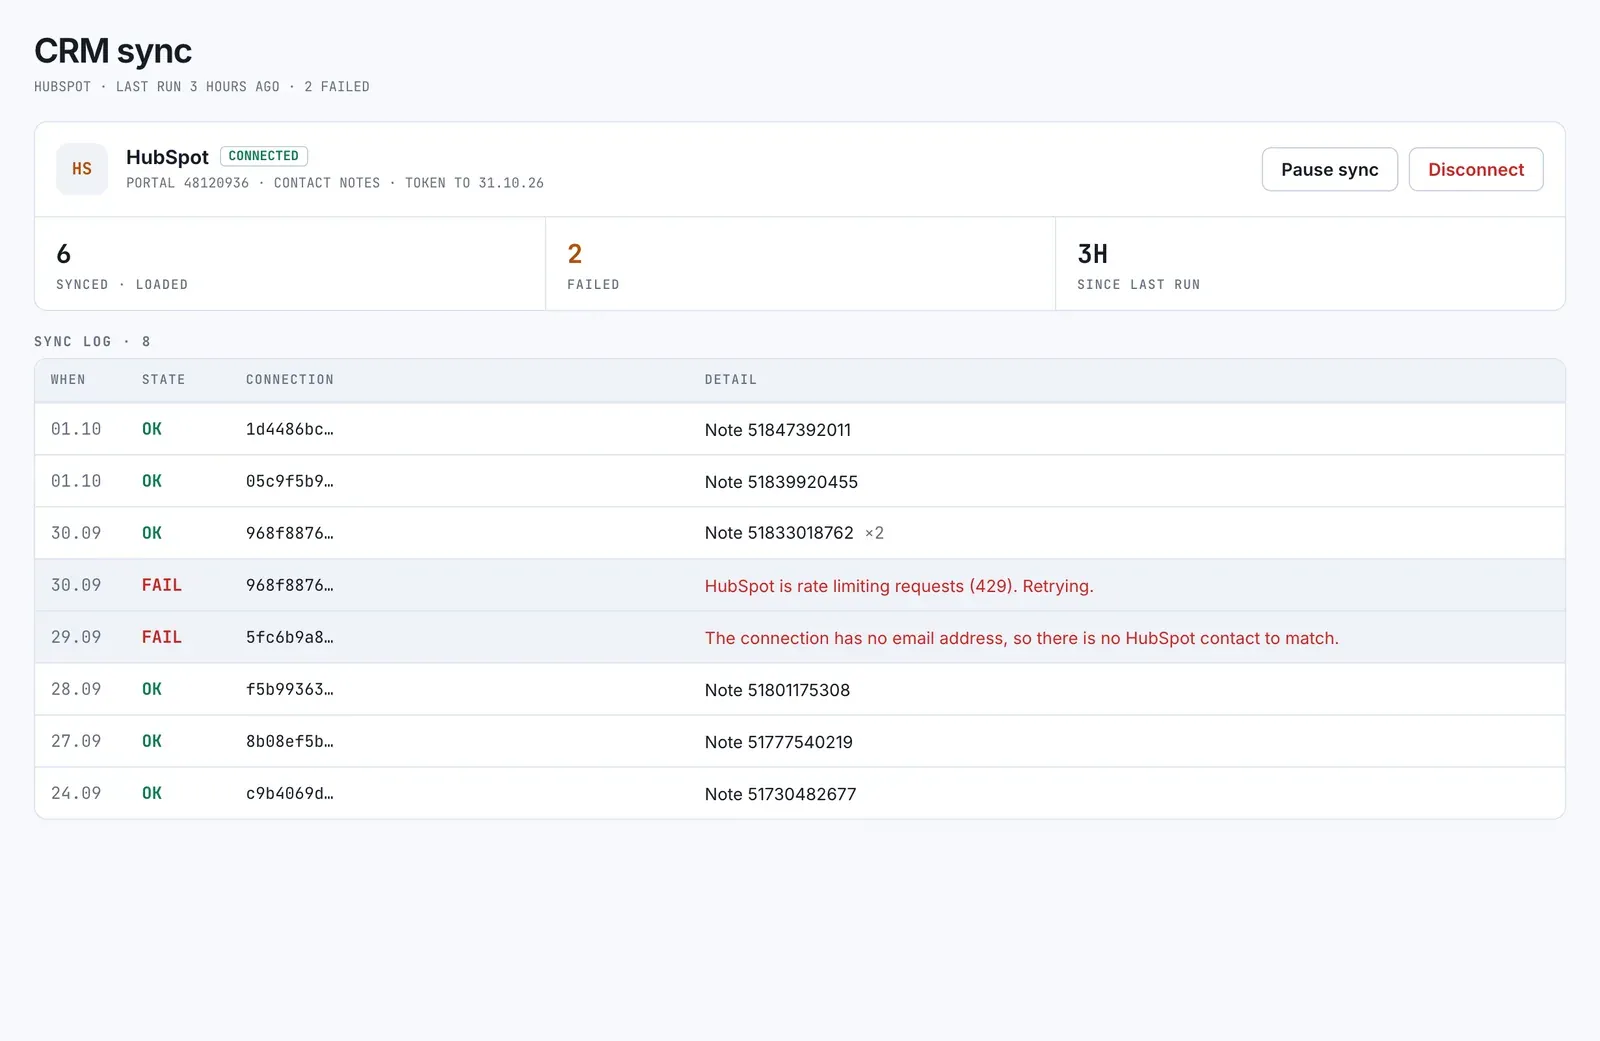Click OK state on the 28.09 row
Viewport: 1600px width, 1041px height.
pyautogui.click(x=152, y=689)
